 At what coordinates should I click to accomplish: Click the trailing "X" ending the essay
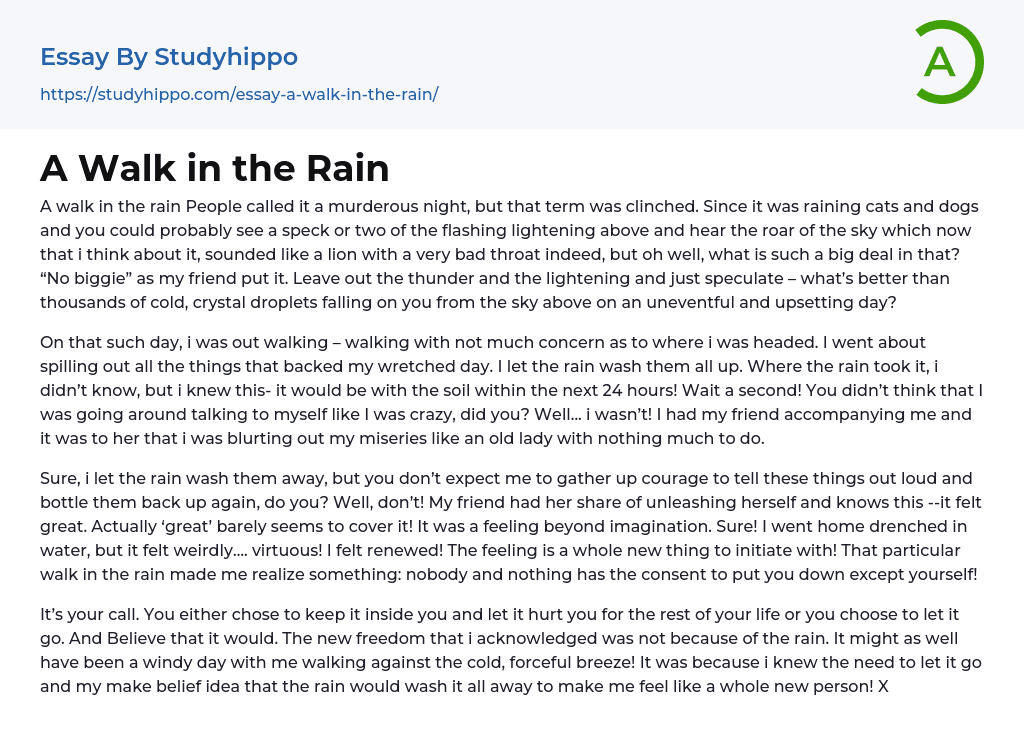[881, 686]
